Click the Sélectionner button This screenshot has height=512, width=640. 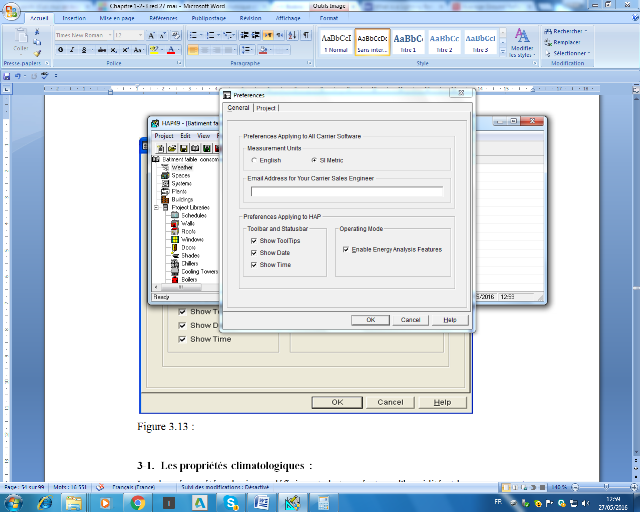point(568,53)
